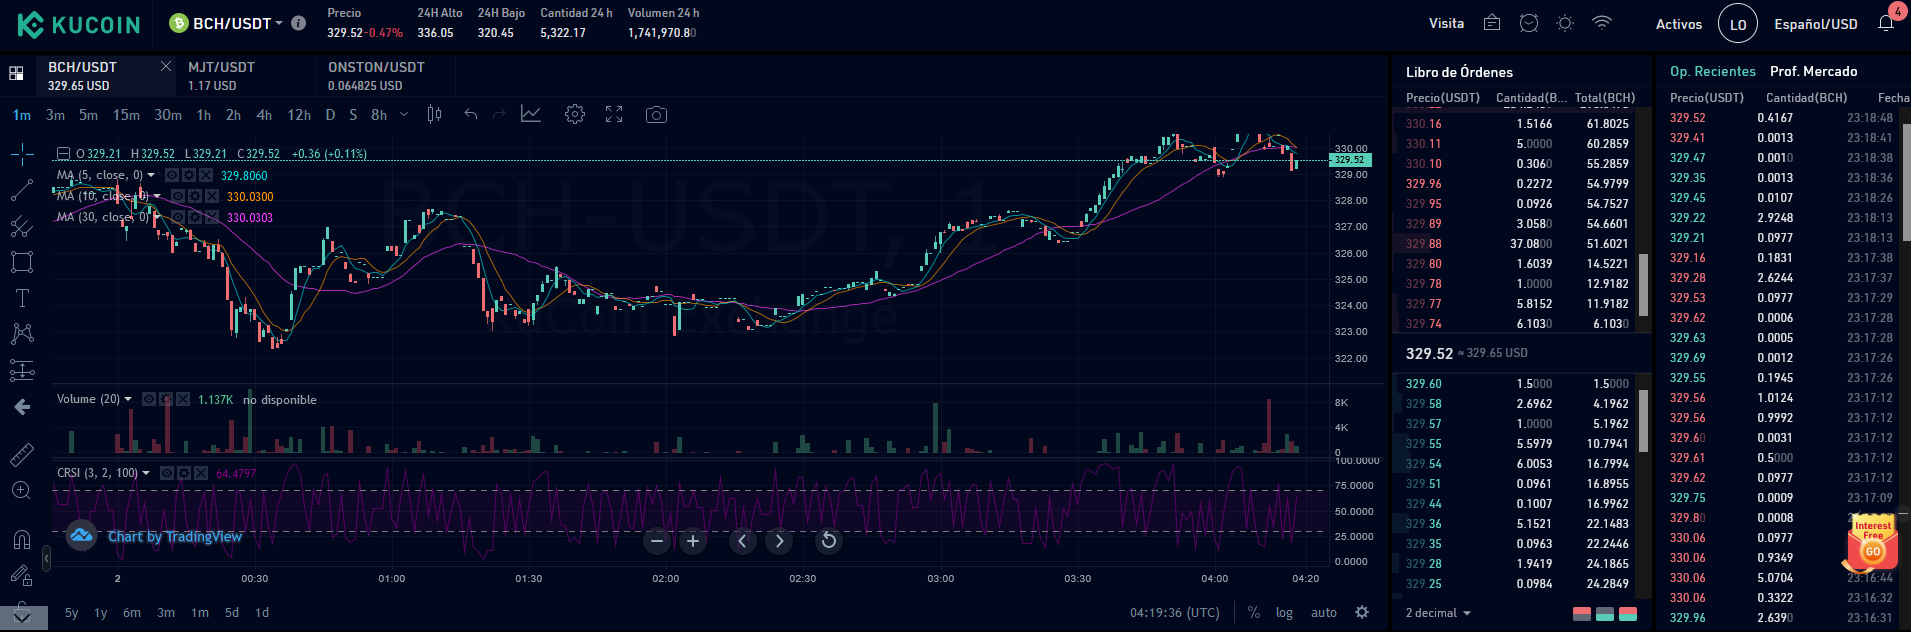The height and width of the screenshot is (632, 1911).
Task: Open the indicators chart icon
Action: point(531,115)
